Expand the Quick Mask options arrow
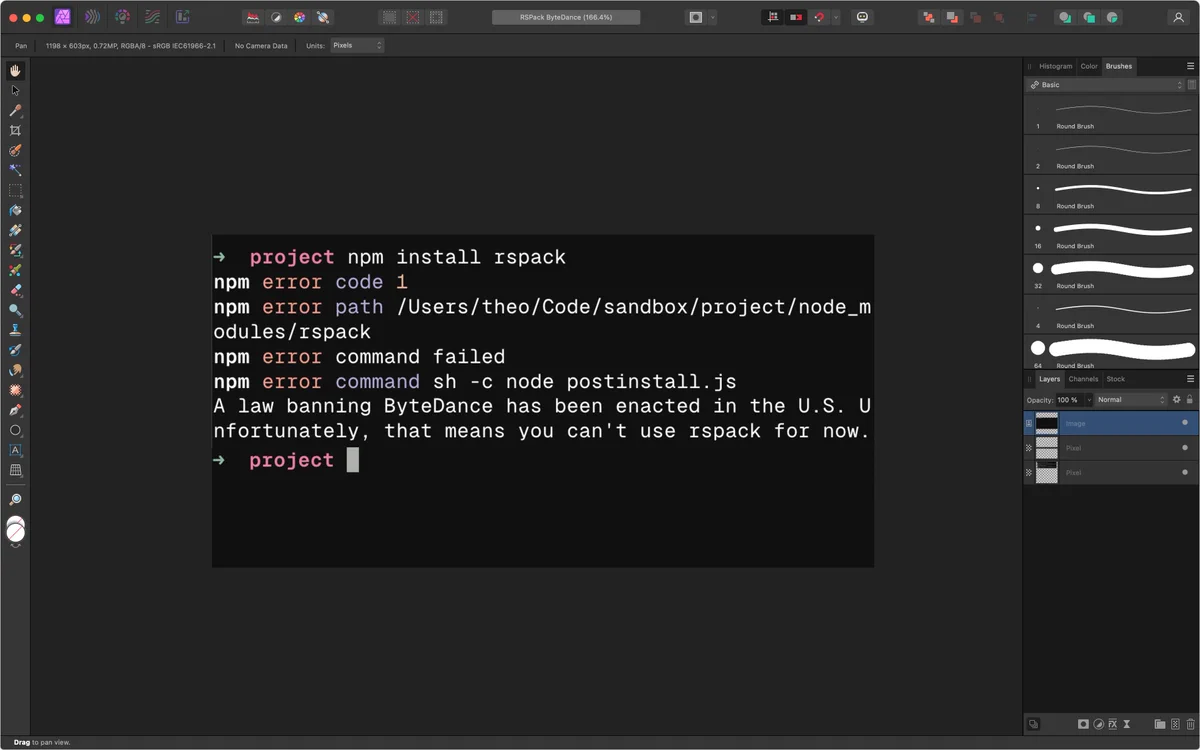Viewport: 1200px width, 750px height. 712,17
